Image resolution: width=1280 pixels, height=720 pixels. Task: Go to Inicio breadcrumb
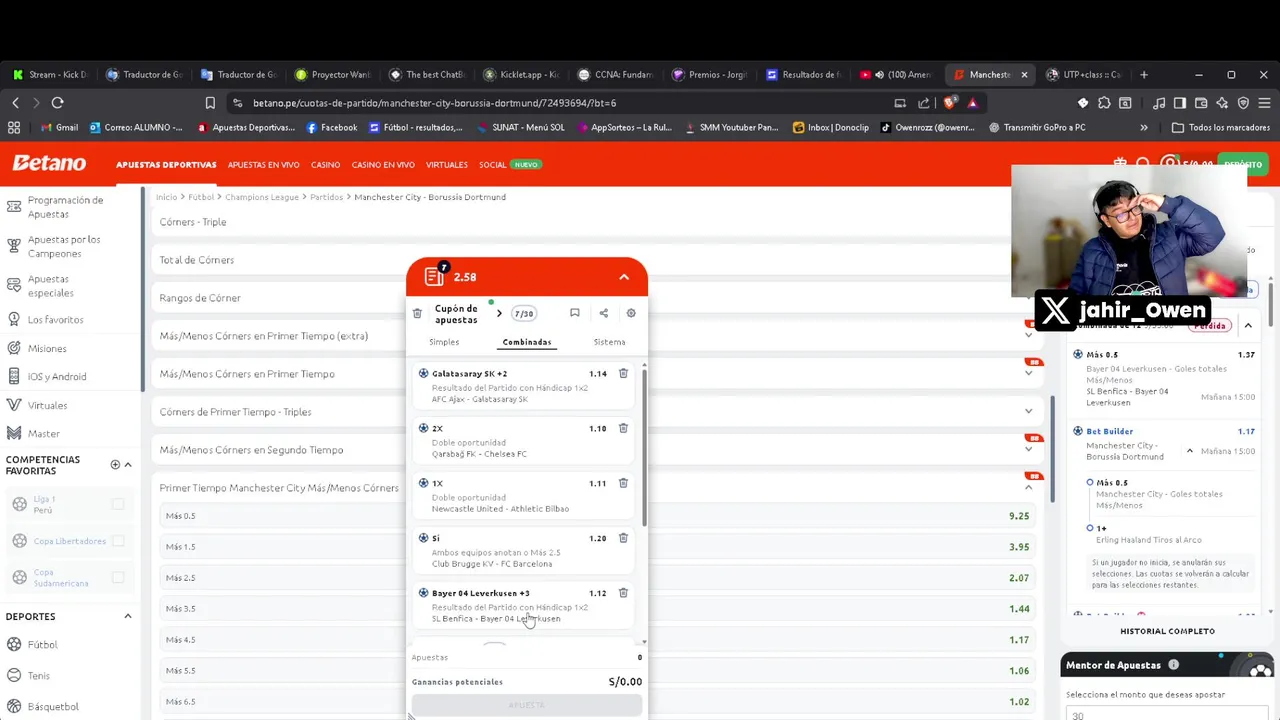tap(166, 197)
